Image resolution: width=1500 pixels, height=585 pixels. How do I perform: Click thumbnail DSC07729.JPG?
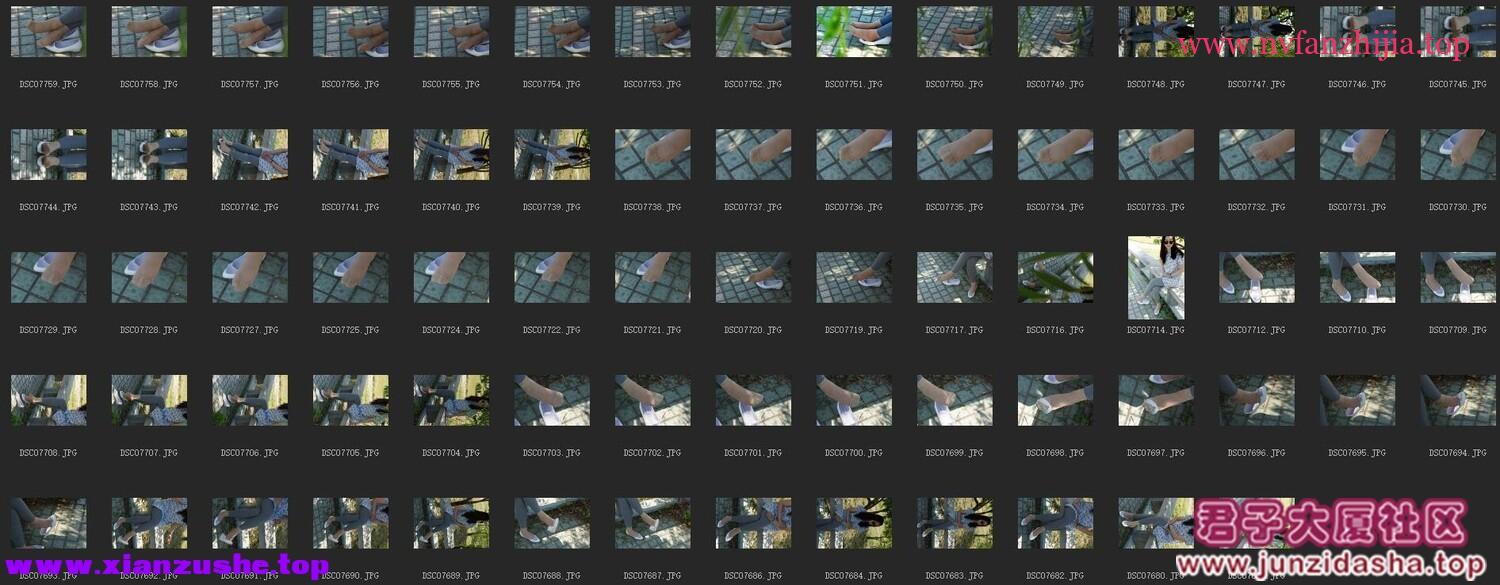[x=48, y=277]
